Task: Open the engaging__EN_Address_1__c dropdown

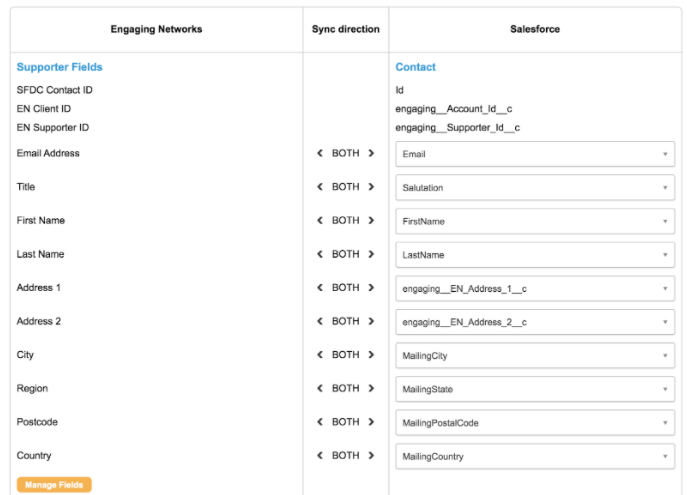Action: point(534,289)
